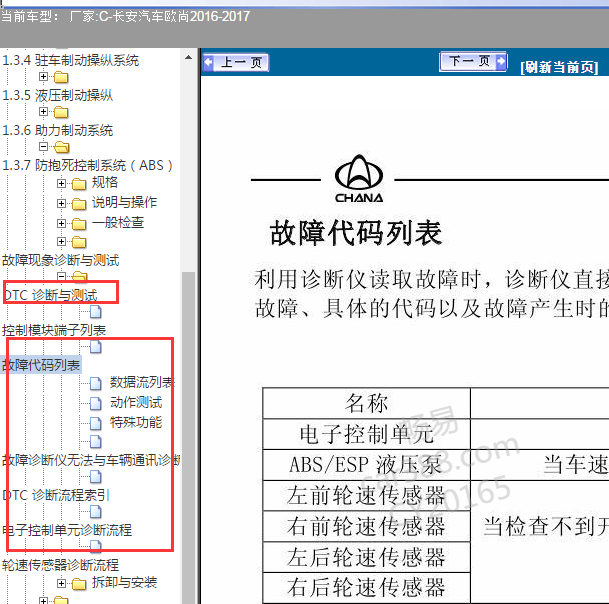Click the folder icon just above 故障现象诊断与测试
Viewport: 609px width, 604px height.
click(79, 242)
